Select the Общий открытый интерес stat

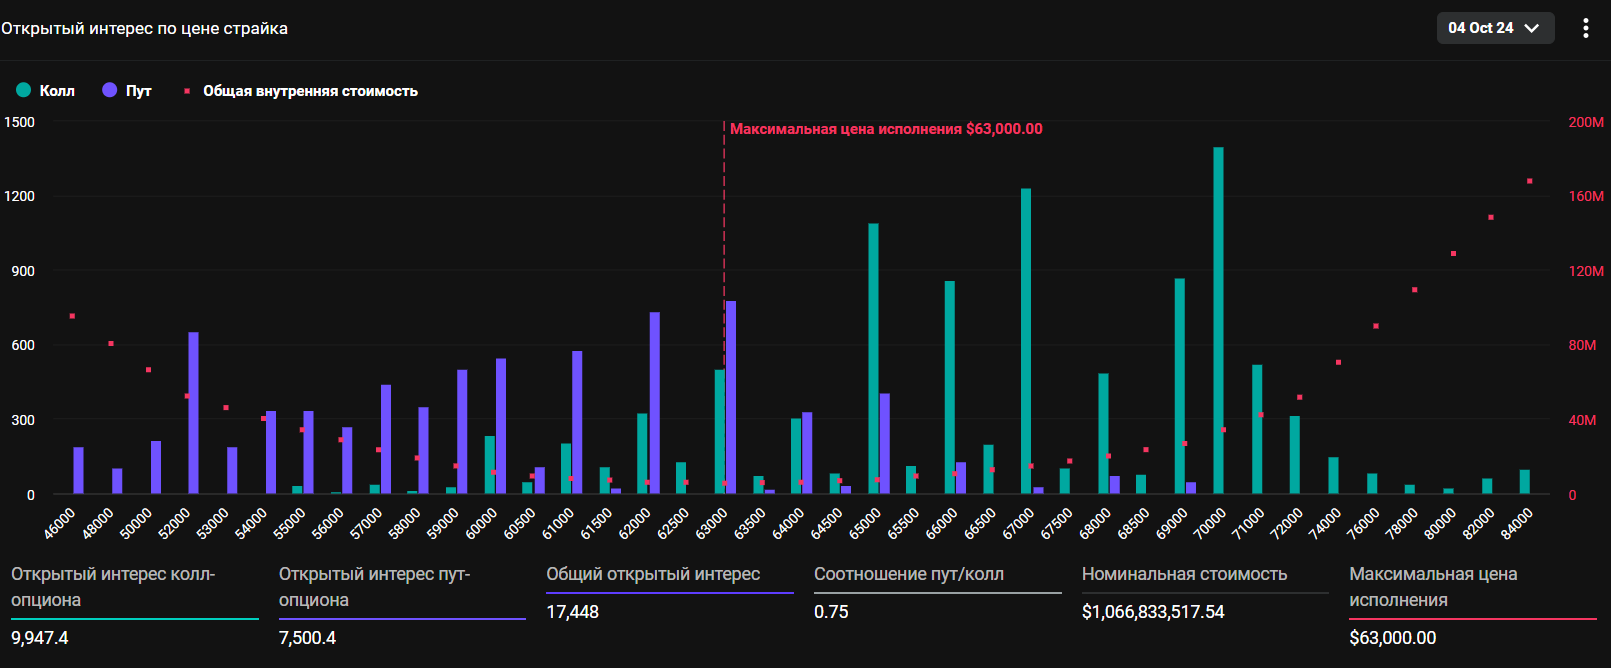(653, 574)
